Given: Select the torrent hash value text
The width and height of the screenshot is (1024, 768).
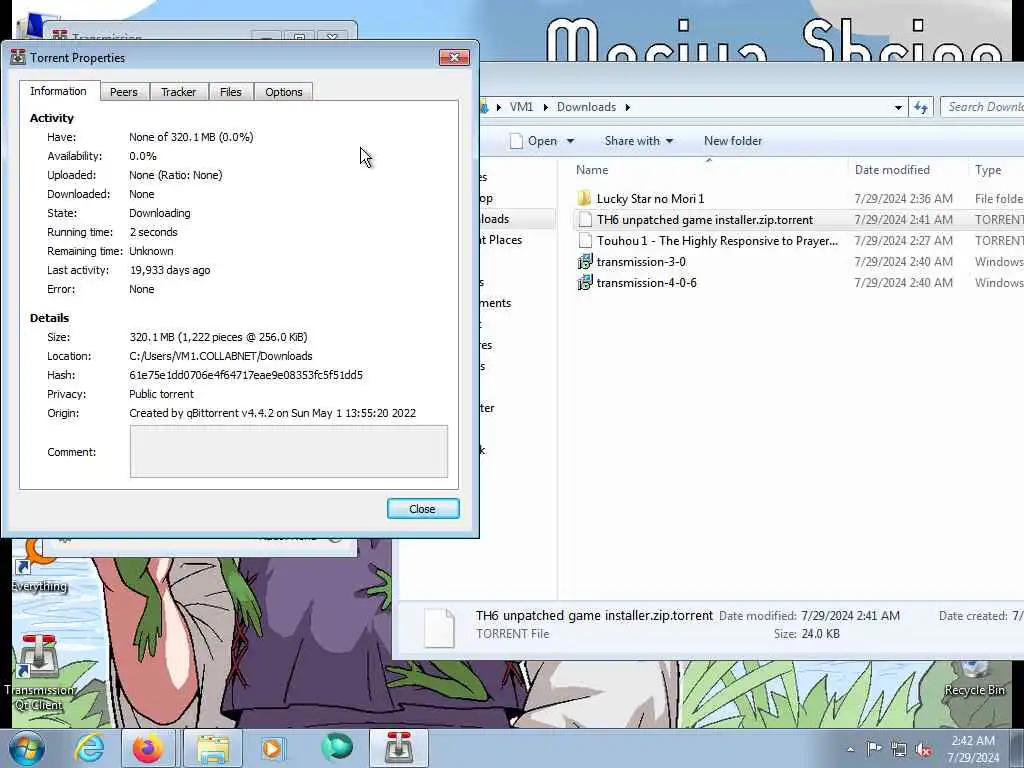Looking at the screenshot, I should tap(246, 375).
